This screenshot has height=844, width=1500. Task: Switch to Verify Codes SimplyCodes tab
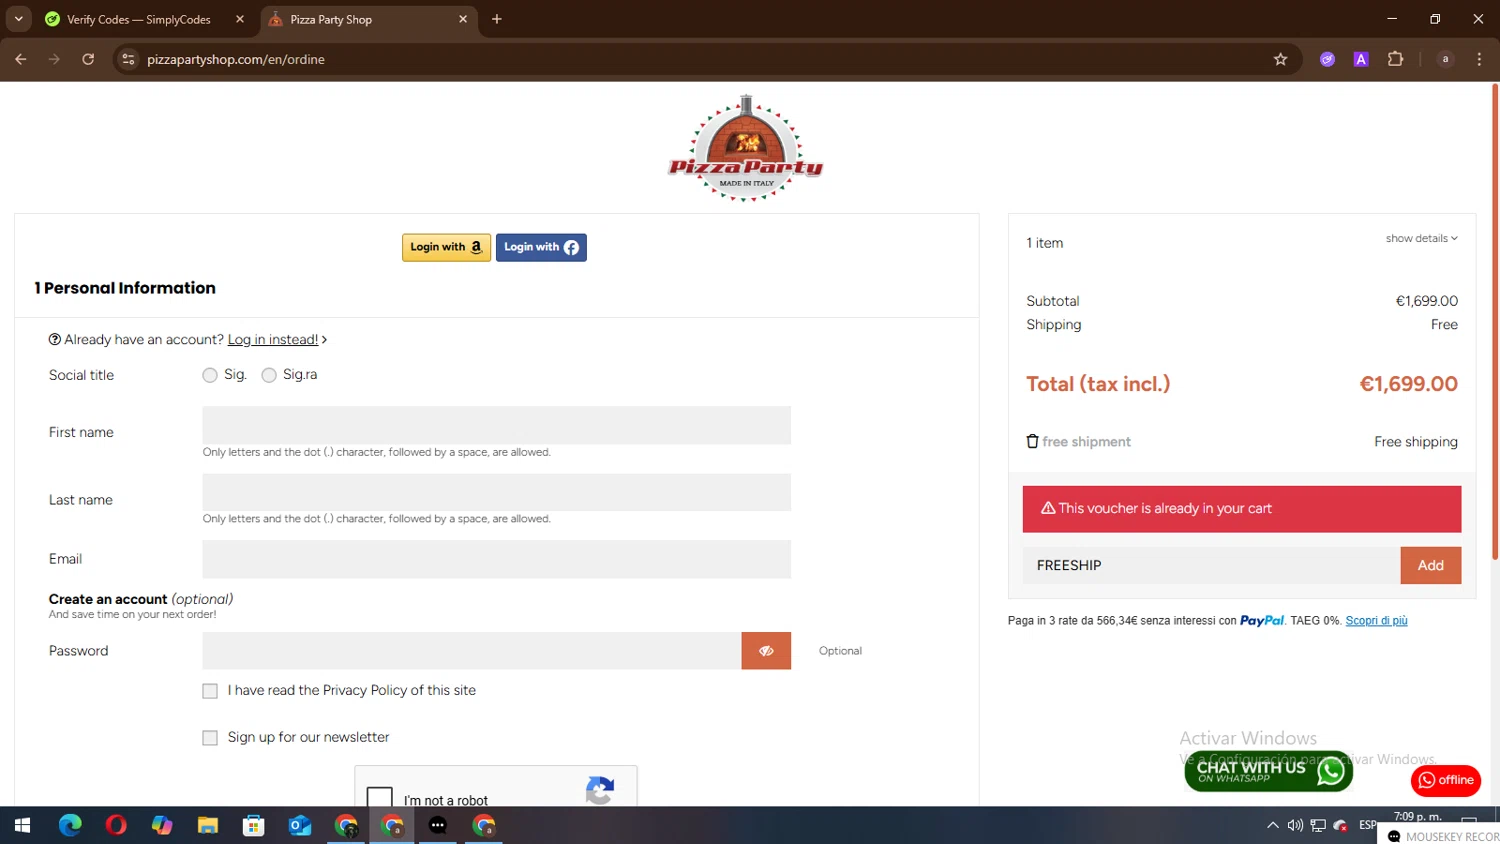tap(139, 19)
